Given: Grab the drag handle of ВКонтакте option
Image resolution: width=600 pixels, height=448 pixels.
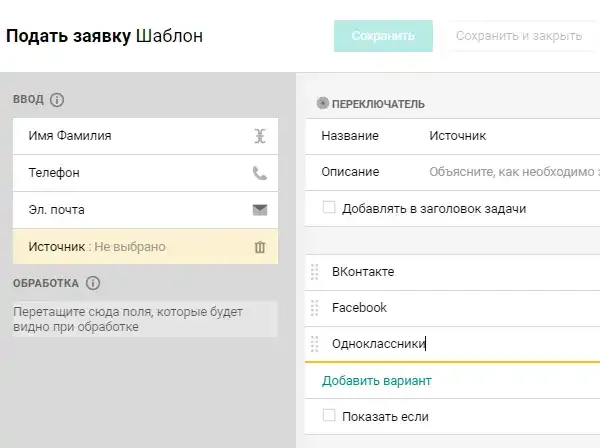Looking at the screenshot, I should (x=315, y=272).
